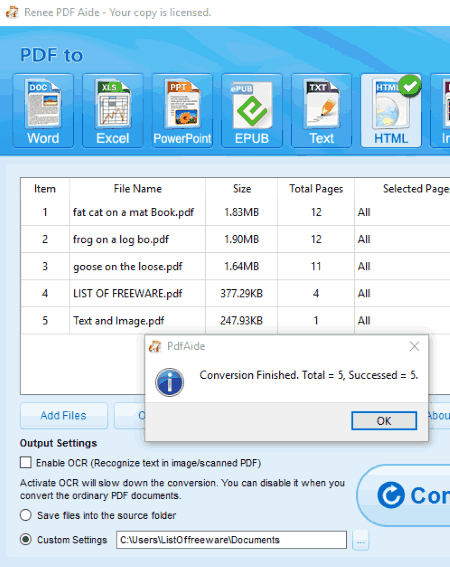Select the HTML output format

pyautogui.click(x=391, y=111)
